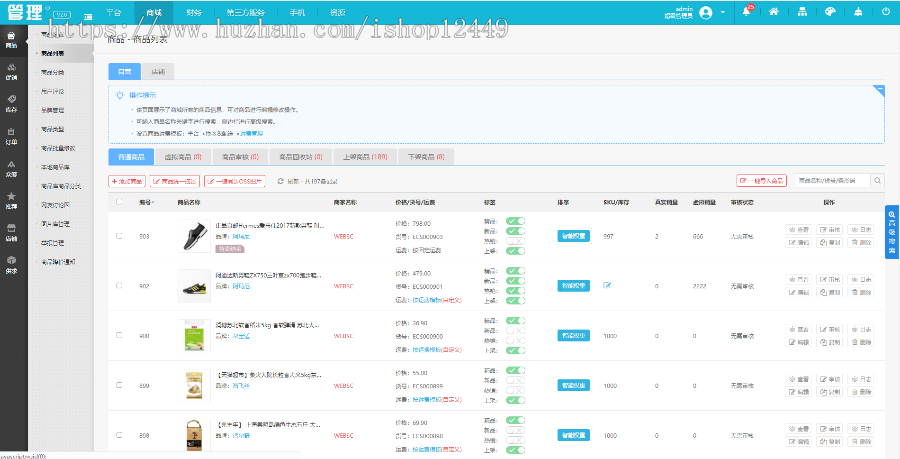Collapse the 操作提示 panel using corner arrow
This screenshot has width=900, height=459.
878,91
